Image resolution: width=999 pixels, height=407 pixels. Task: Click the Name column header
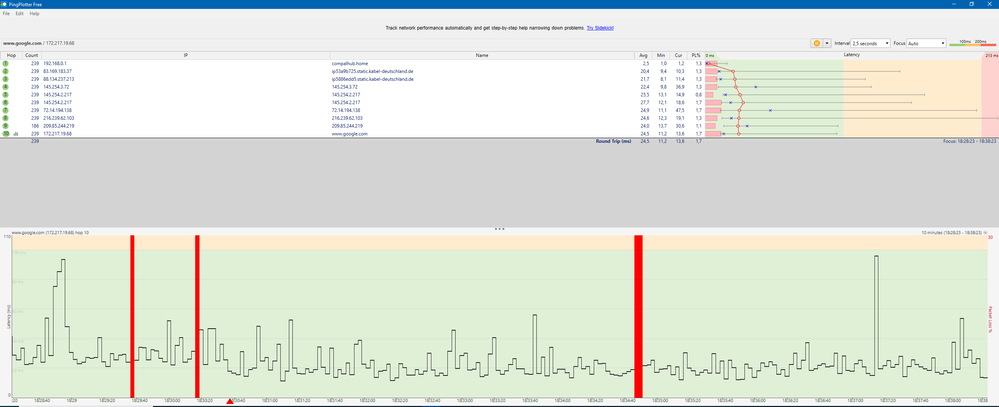point(482,55)
